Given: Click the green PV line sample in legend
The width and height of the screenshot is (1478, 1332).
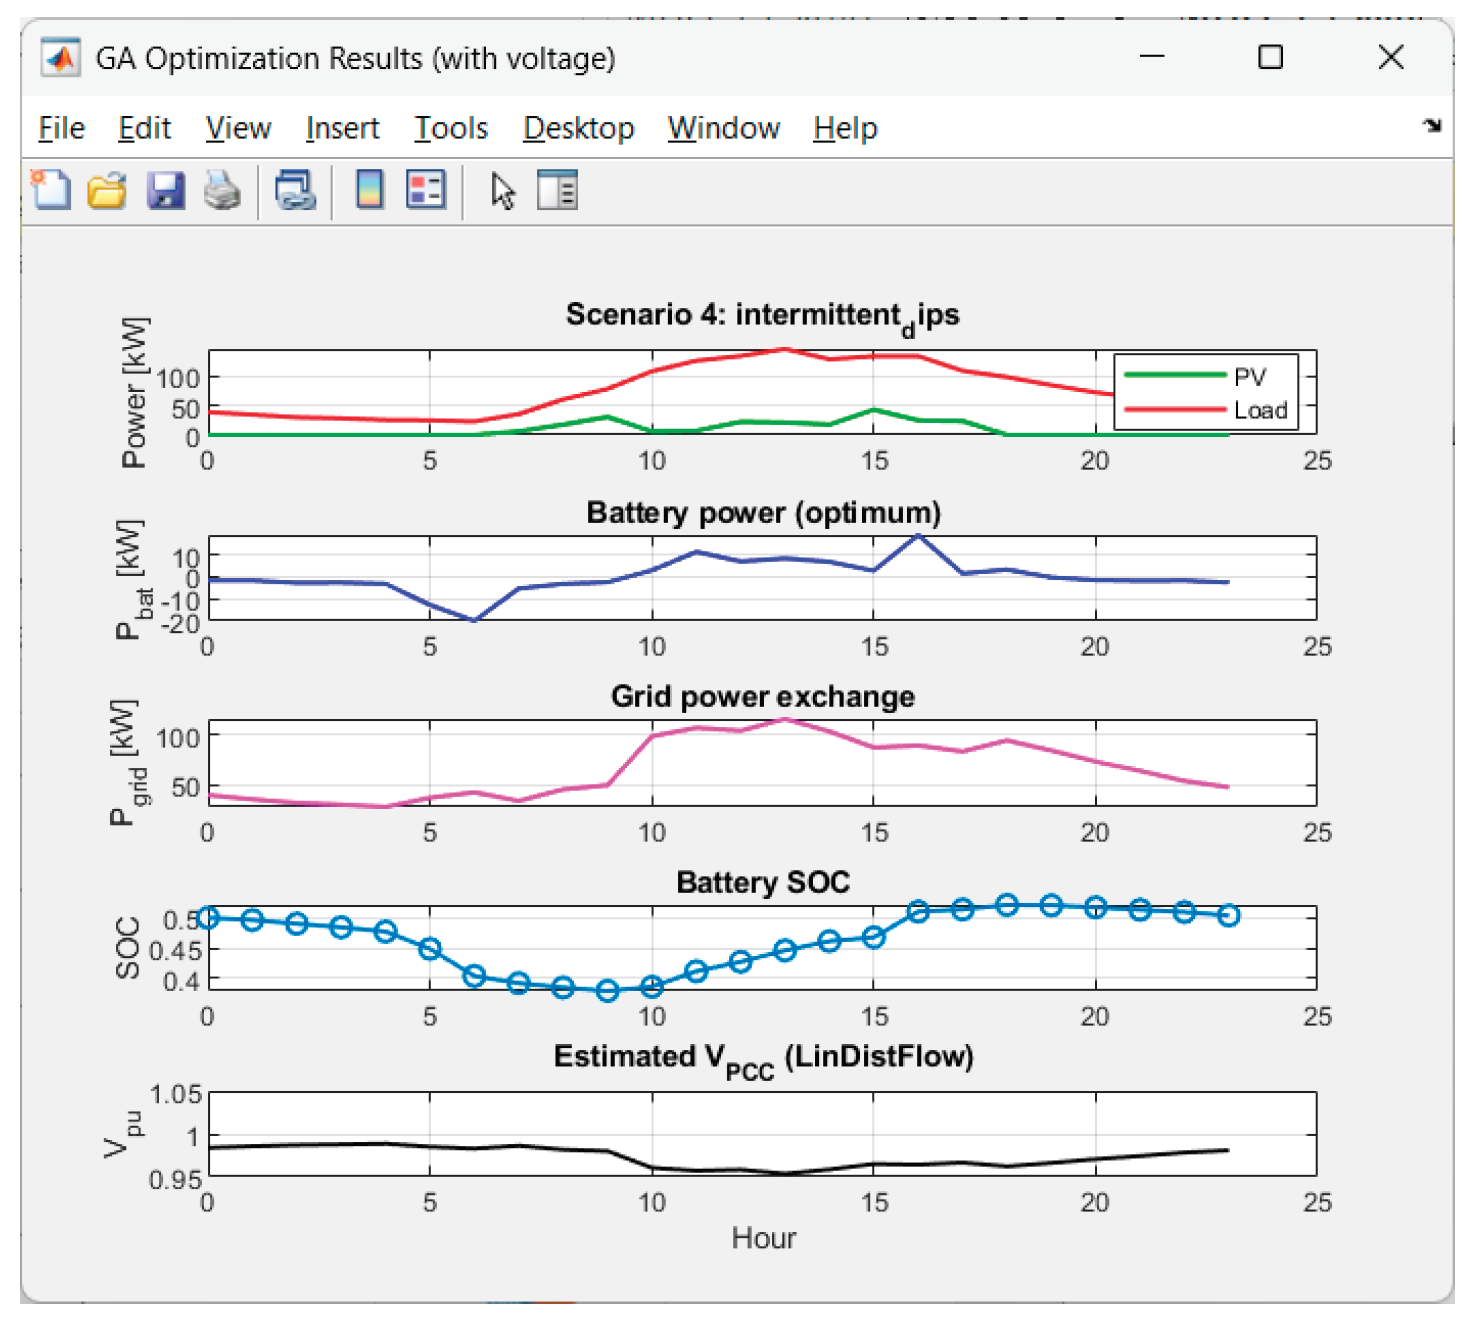Looking at the screenshot, I should pyautogui.click(x=1174, y=376).
